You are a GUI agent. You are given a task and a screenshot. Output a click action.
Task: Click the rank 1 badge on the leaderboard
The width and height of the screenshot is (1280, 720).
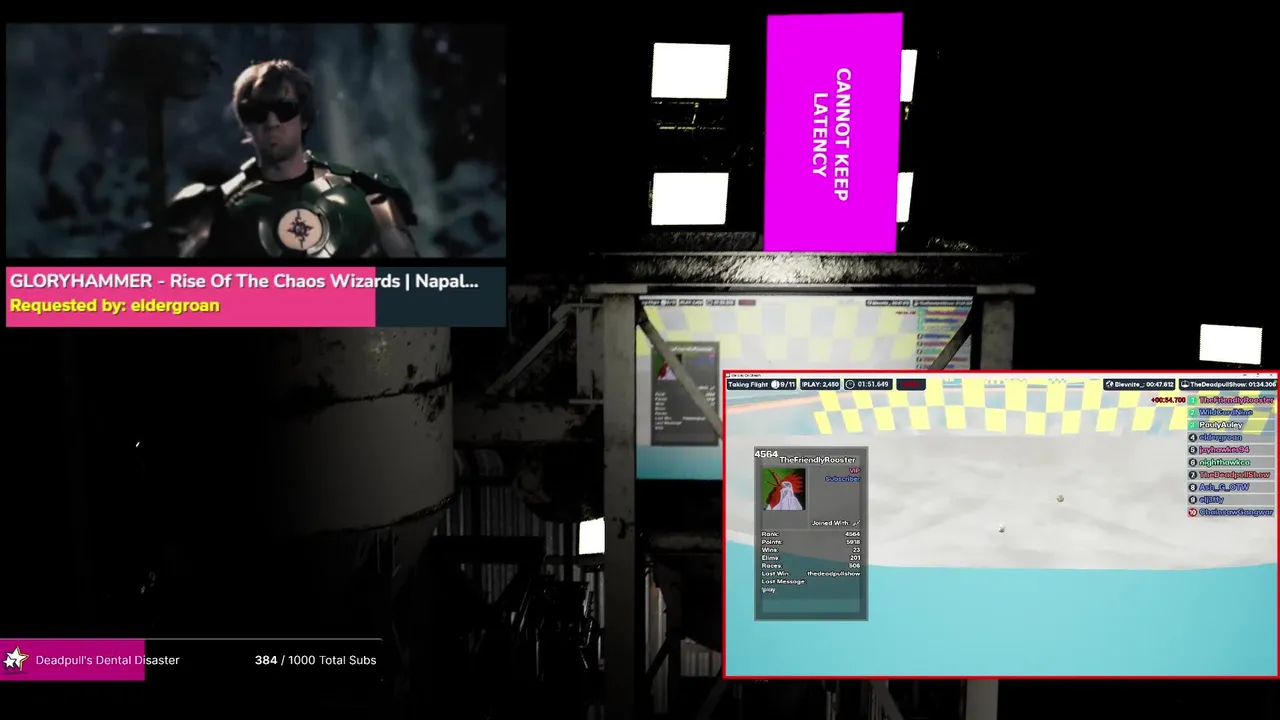(1192, 400)
